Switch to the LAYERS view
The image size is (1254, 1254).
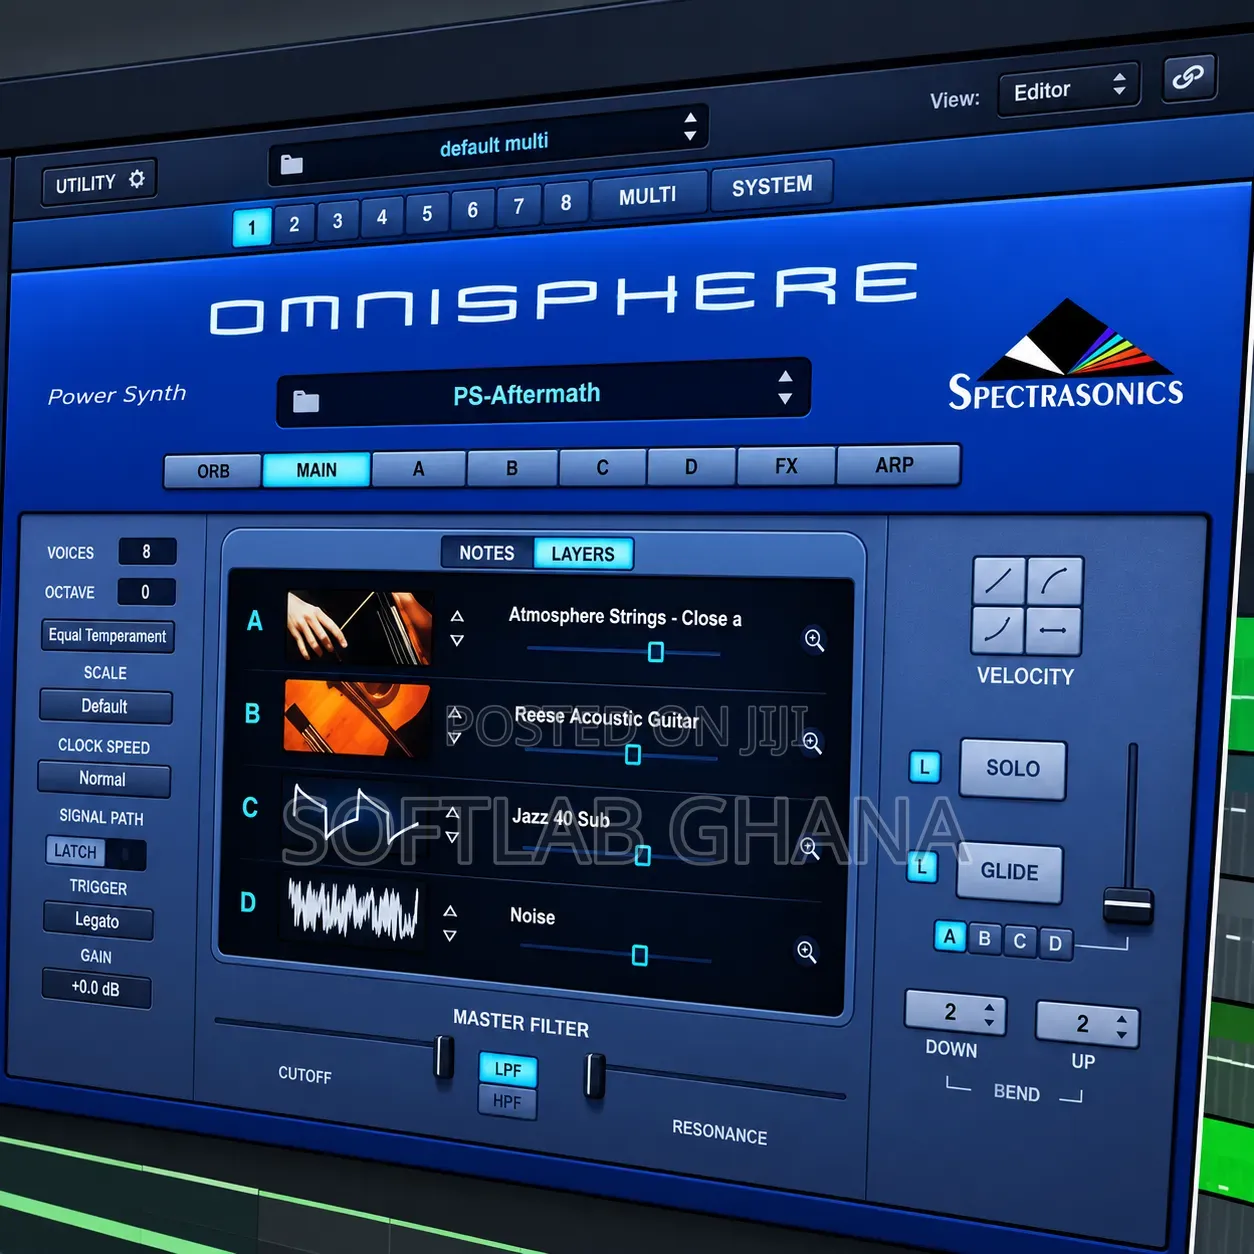point(583,554)
